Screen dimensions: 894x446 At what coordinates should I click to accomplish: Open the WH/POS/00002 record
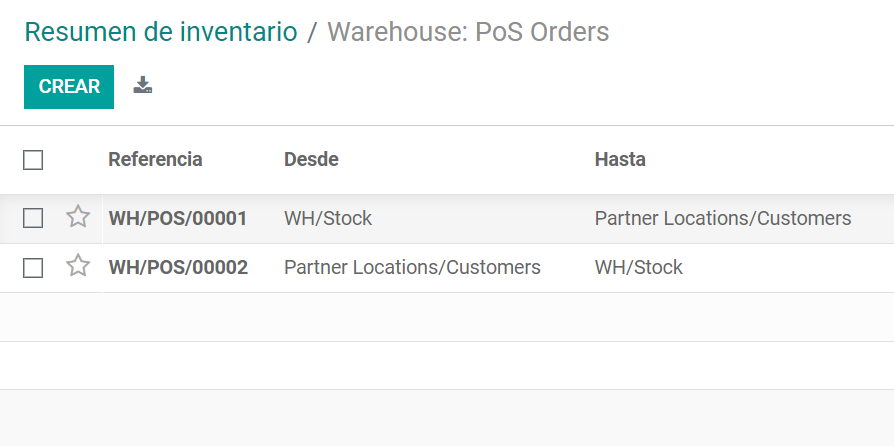click(178, 267)
